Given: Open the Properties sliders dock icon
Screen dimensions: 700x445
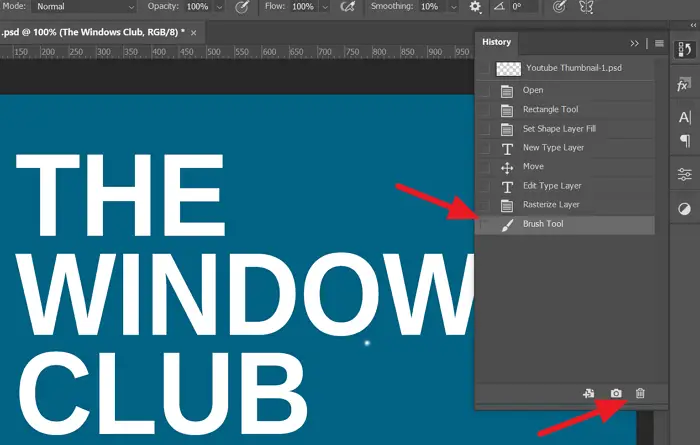Looking at the screenshot, I should point(684,174).
